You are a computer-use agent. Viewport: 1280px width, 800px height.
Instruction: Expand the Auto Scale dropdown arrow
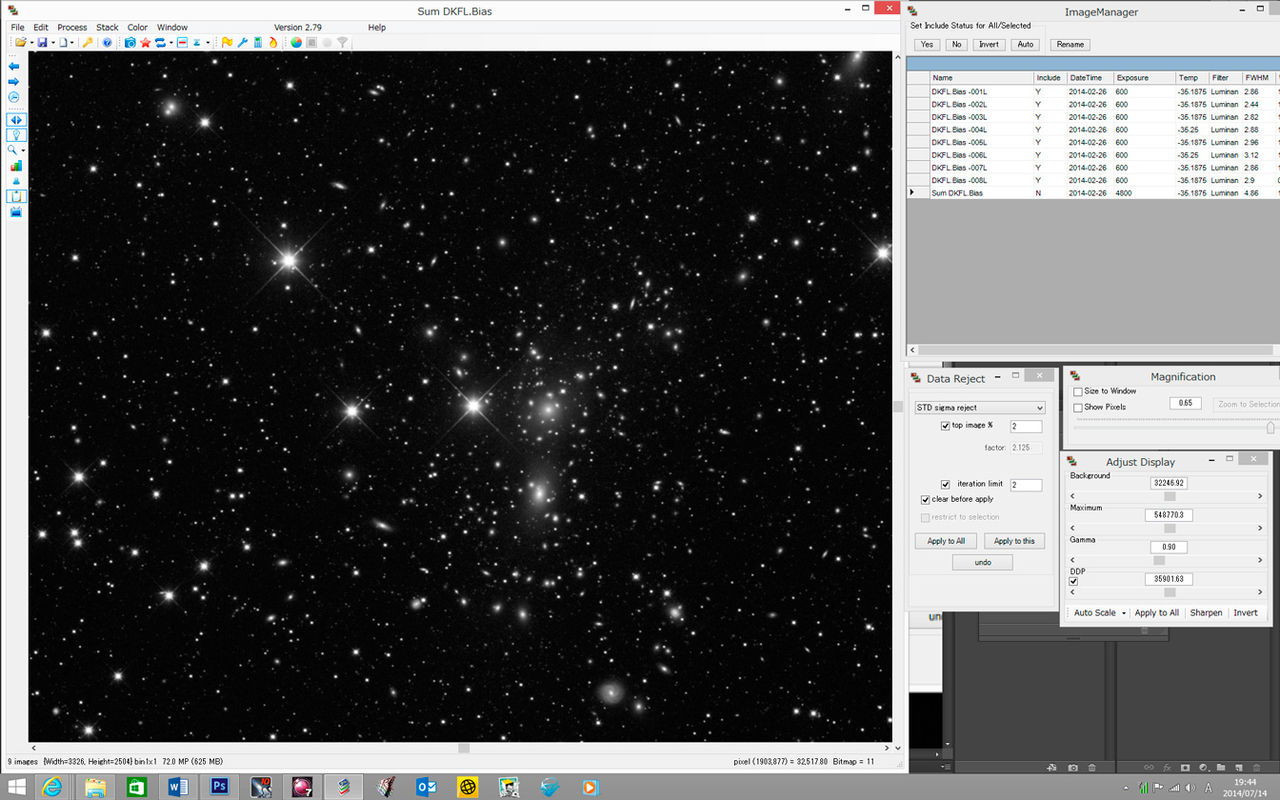[x=1124, y=613]
